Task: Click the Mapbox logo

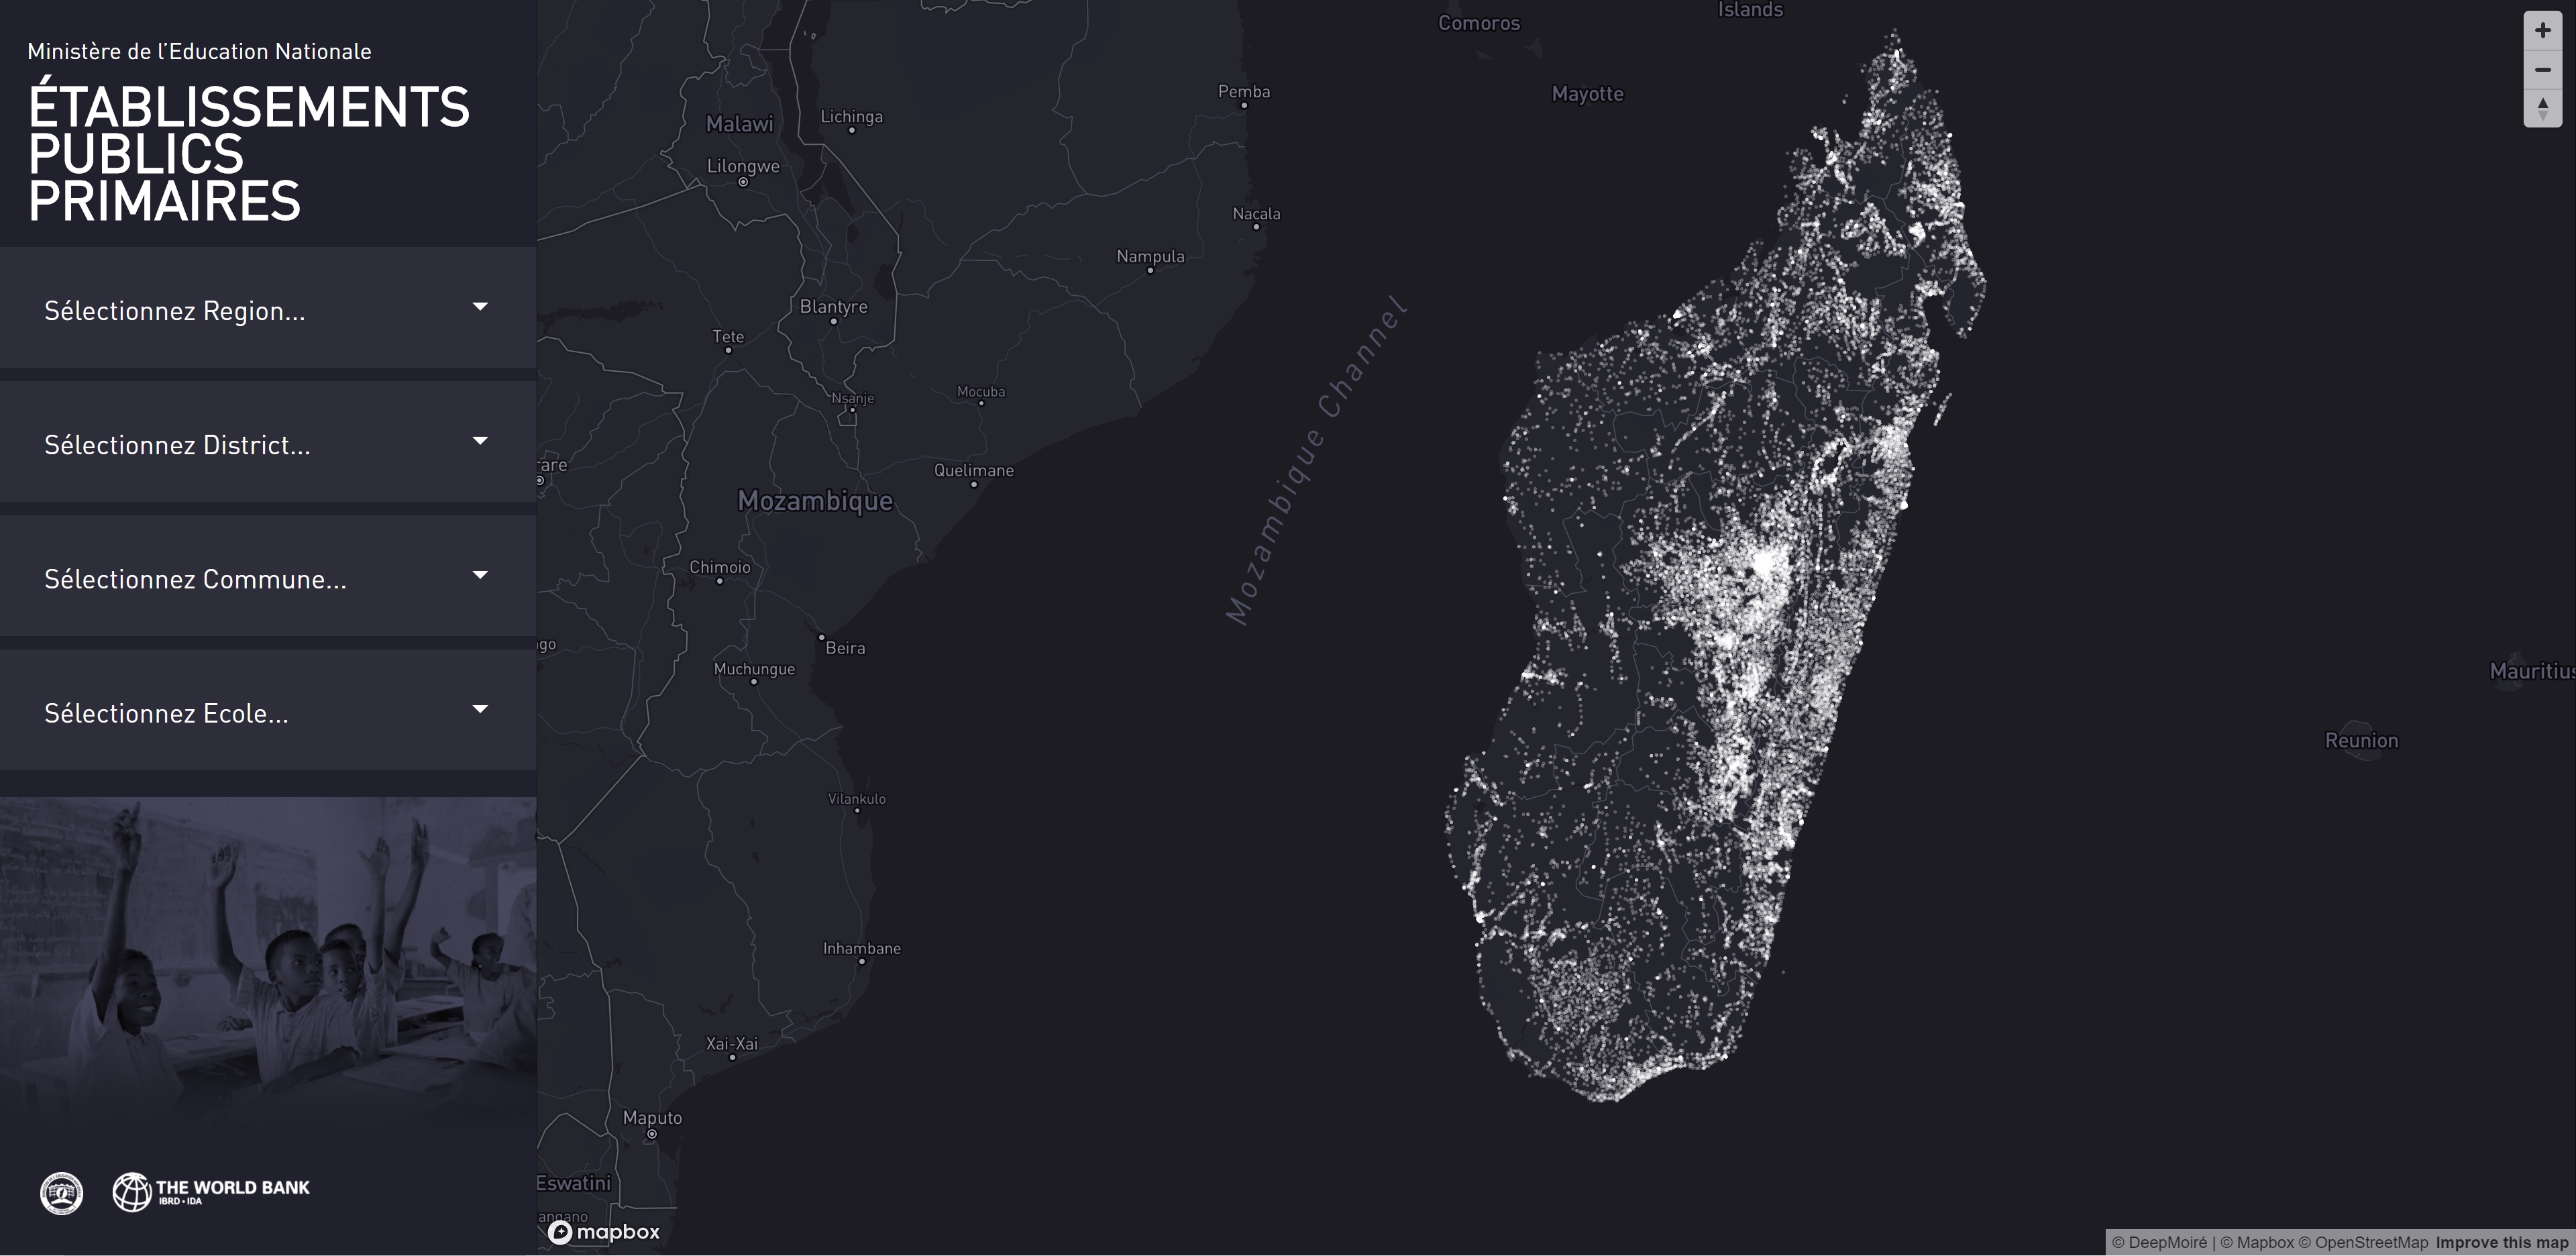Action: (604, 1232)
